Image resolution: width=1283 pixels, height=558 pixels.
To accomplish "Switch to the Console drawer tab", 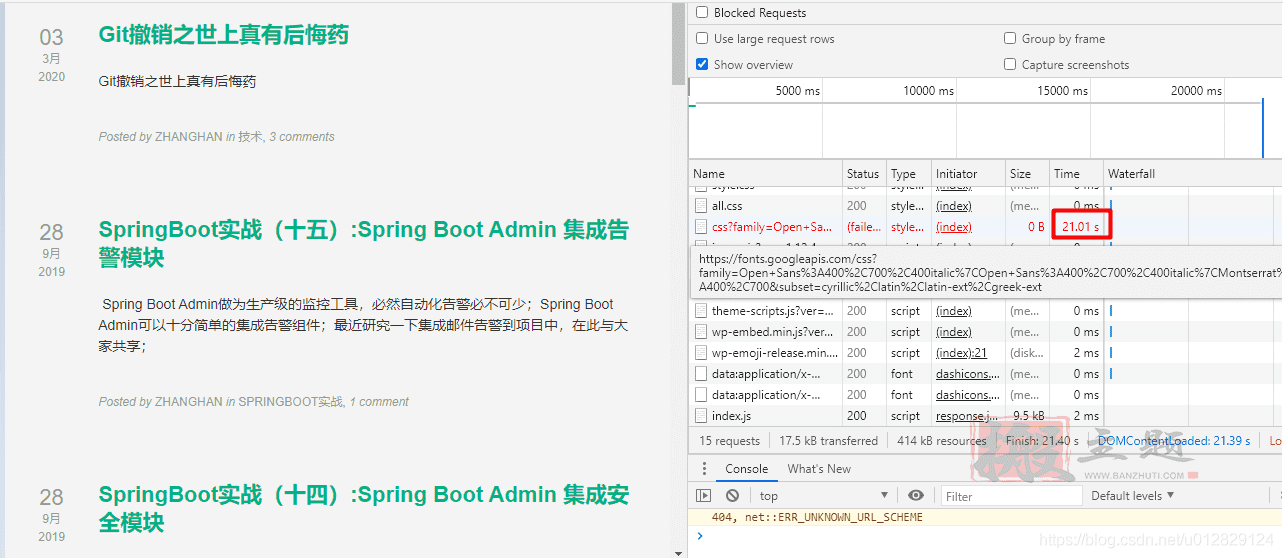I will [x=746, y=469].
